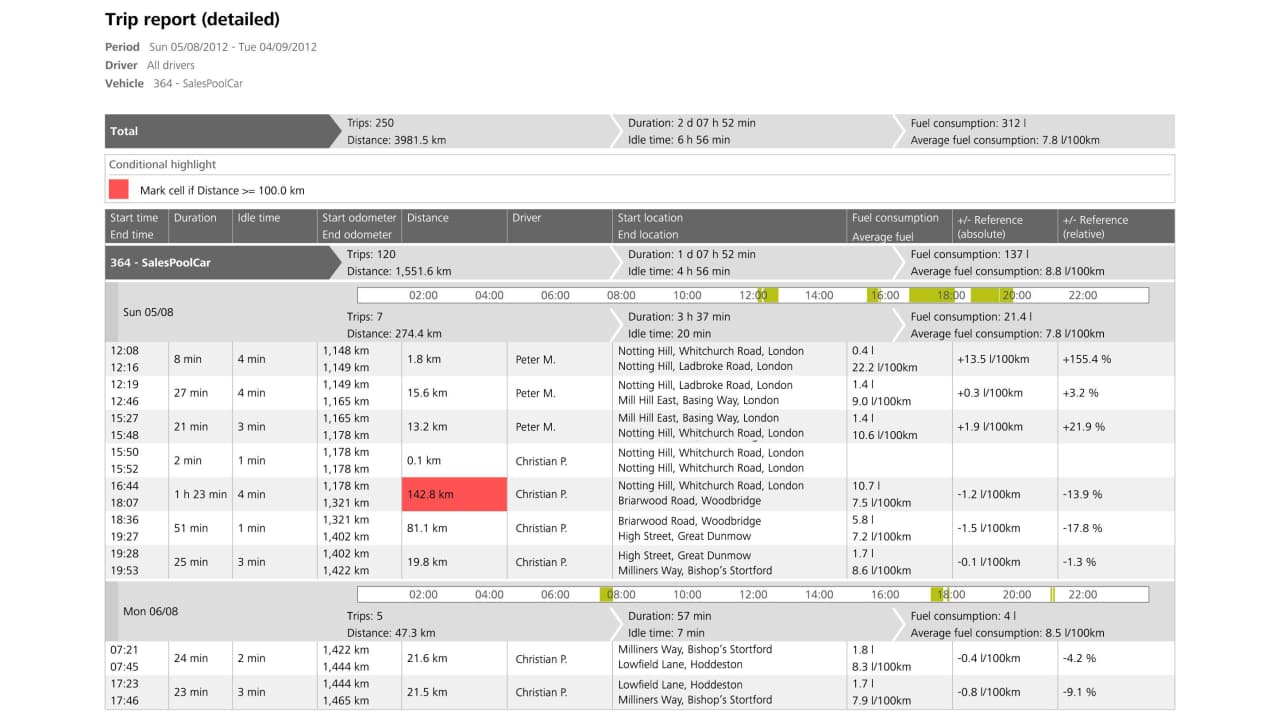Click driver Peter M. on the 12:19 trip

point(533,392)
